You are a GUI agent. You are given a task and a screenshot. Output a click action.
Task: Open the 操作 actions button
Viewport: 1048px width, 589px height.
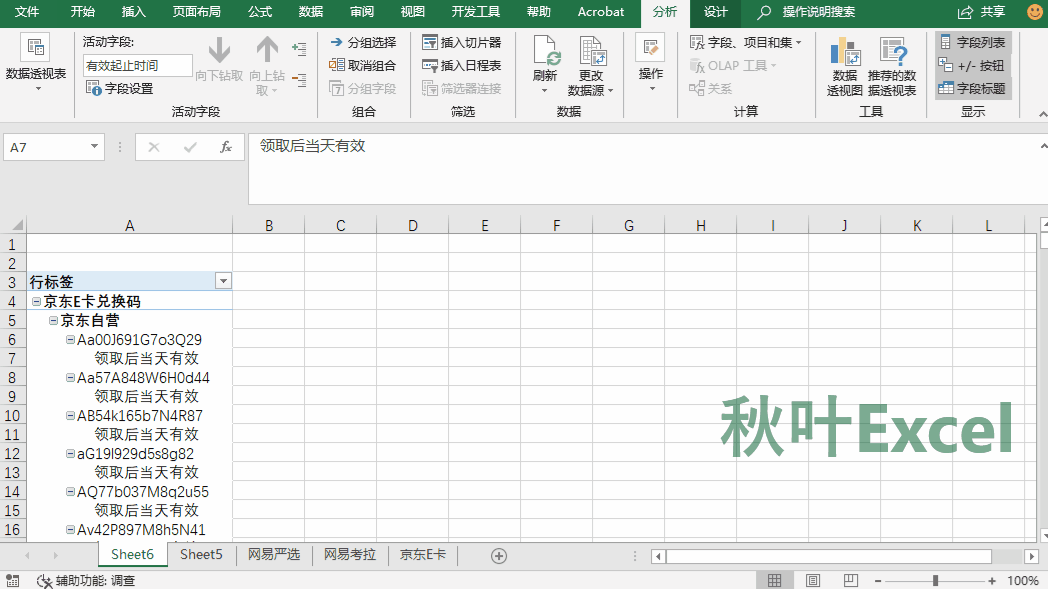(x=650, y=64)
